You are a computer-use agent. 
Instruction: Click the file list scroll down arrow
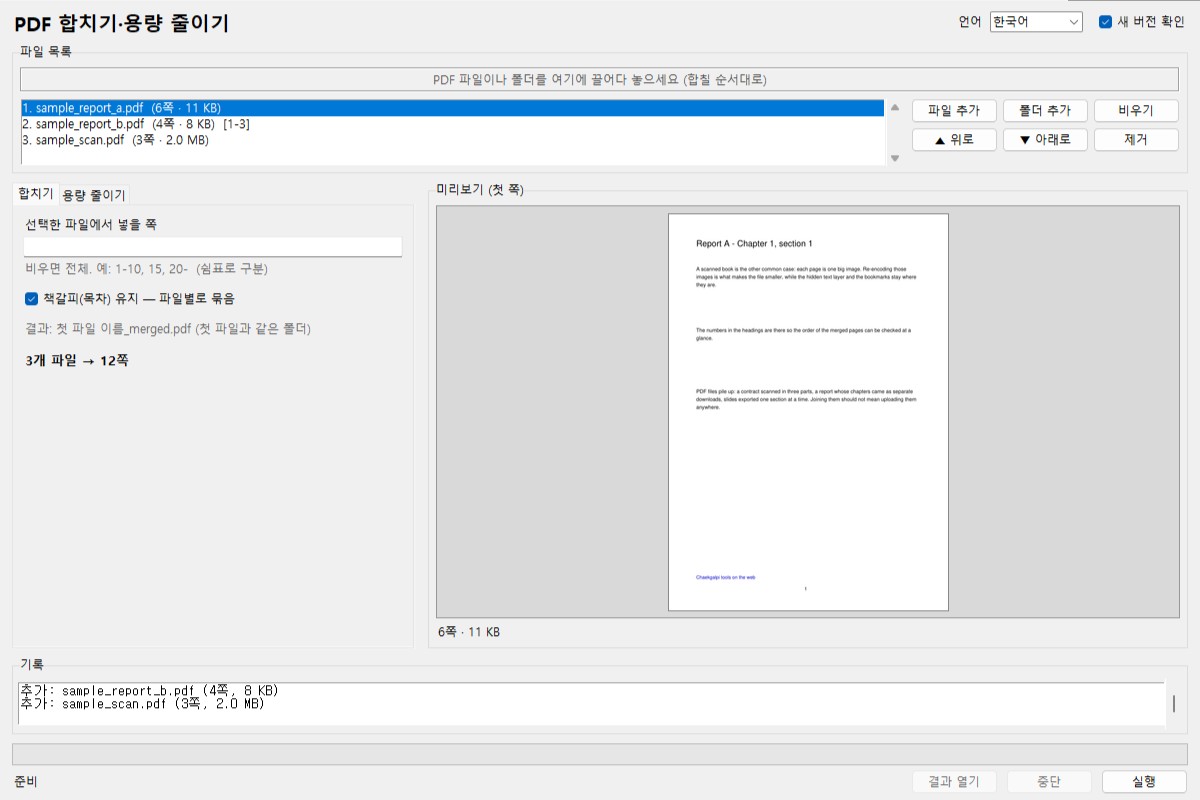[x=895, y=158]
